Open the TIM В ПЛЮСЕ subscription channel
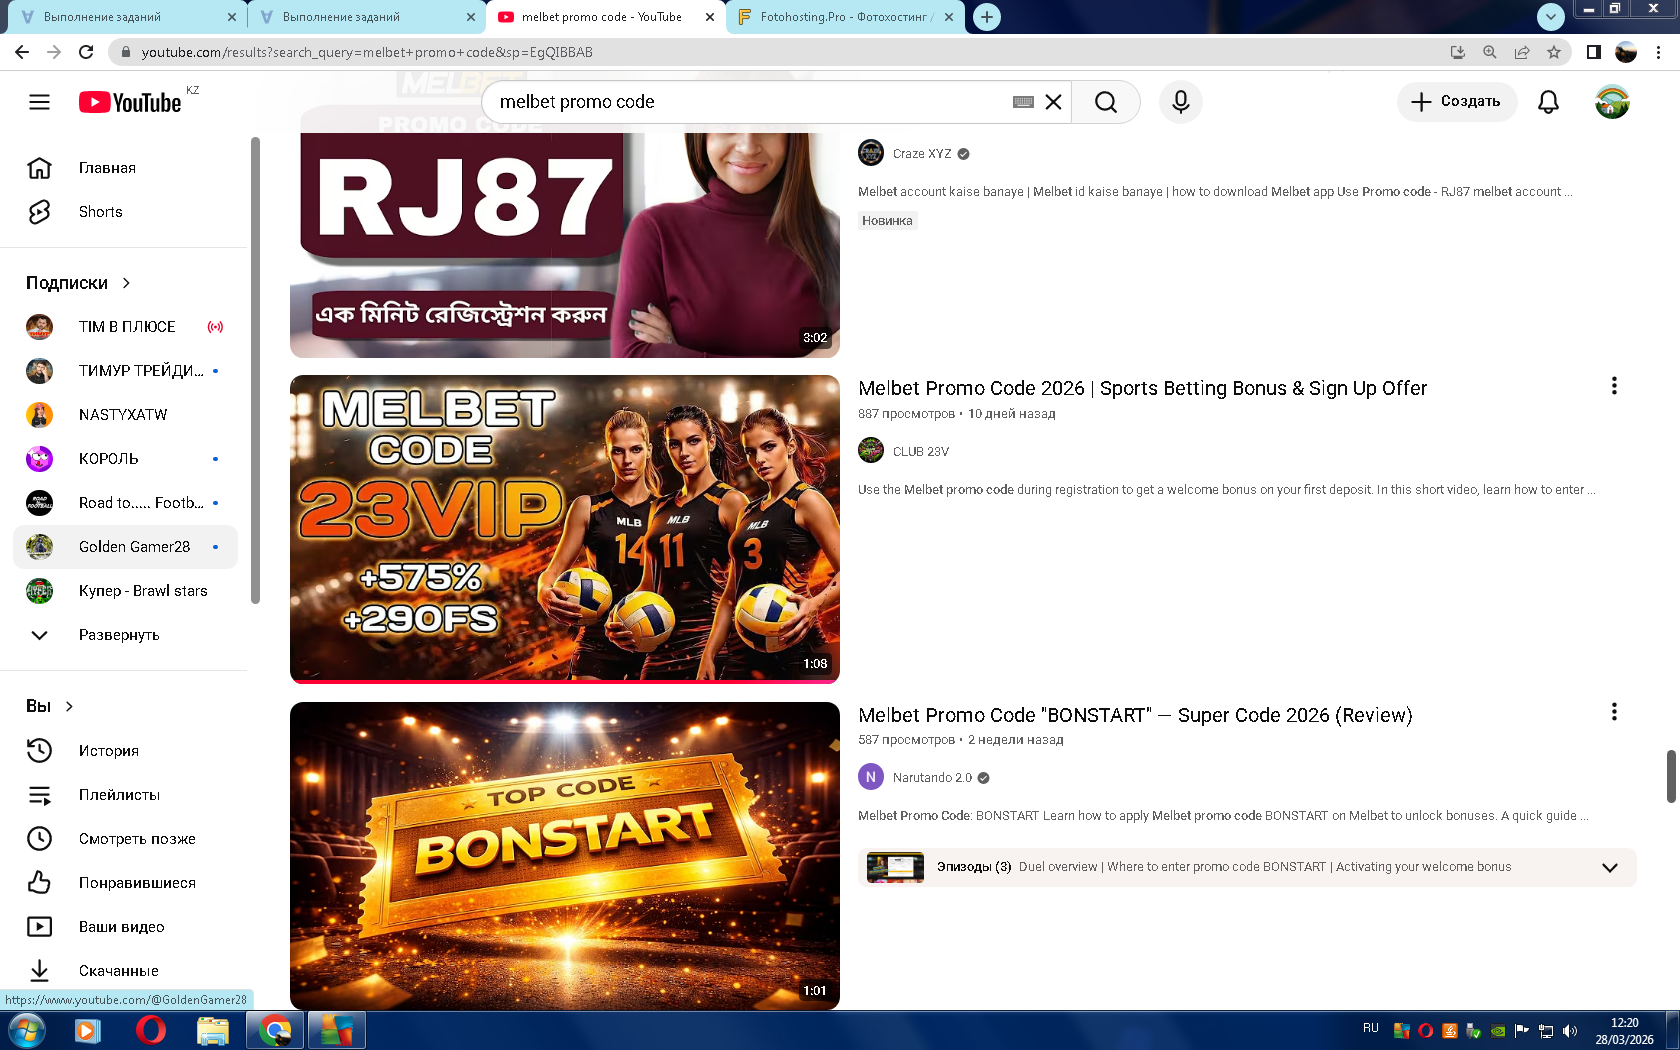The width and height of the screenshot is (1680, 1050). tap(126, 327)
